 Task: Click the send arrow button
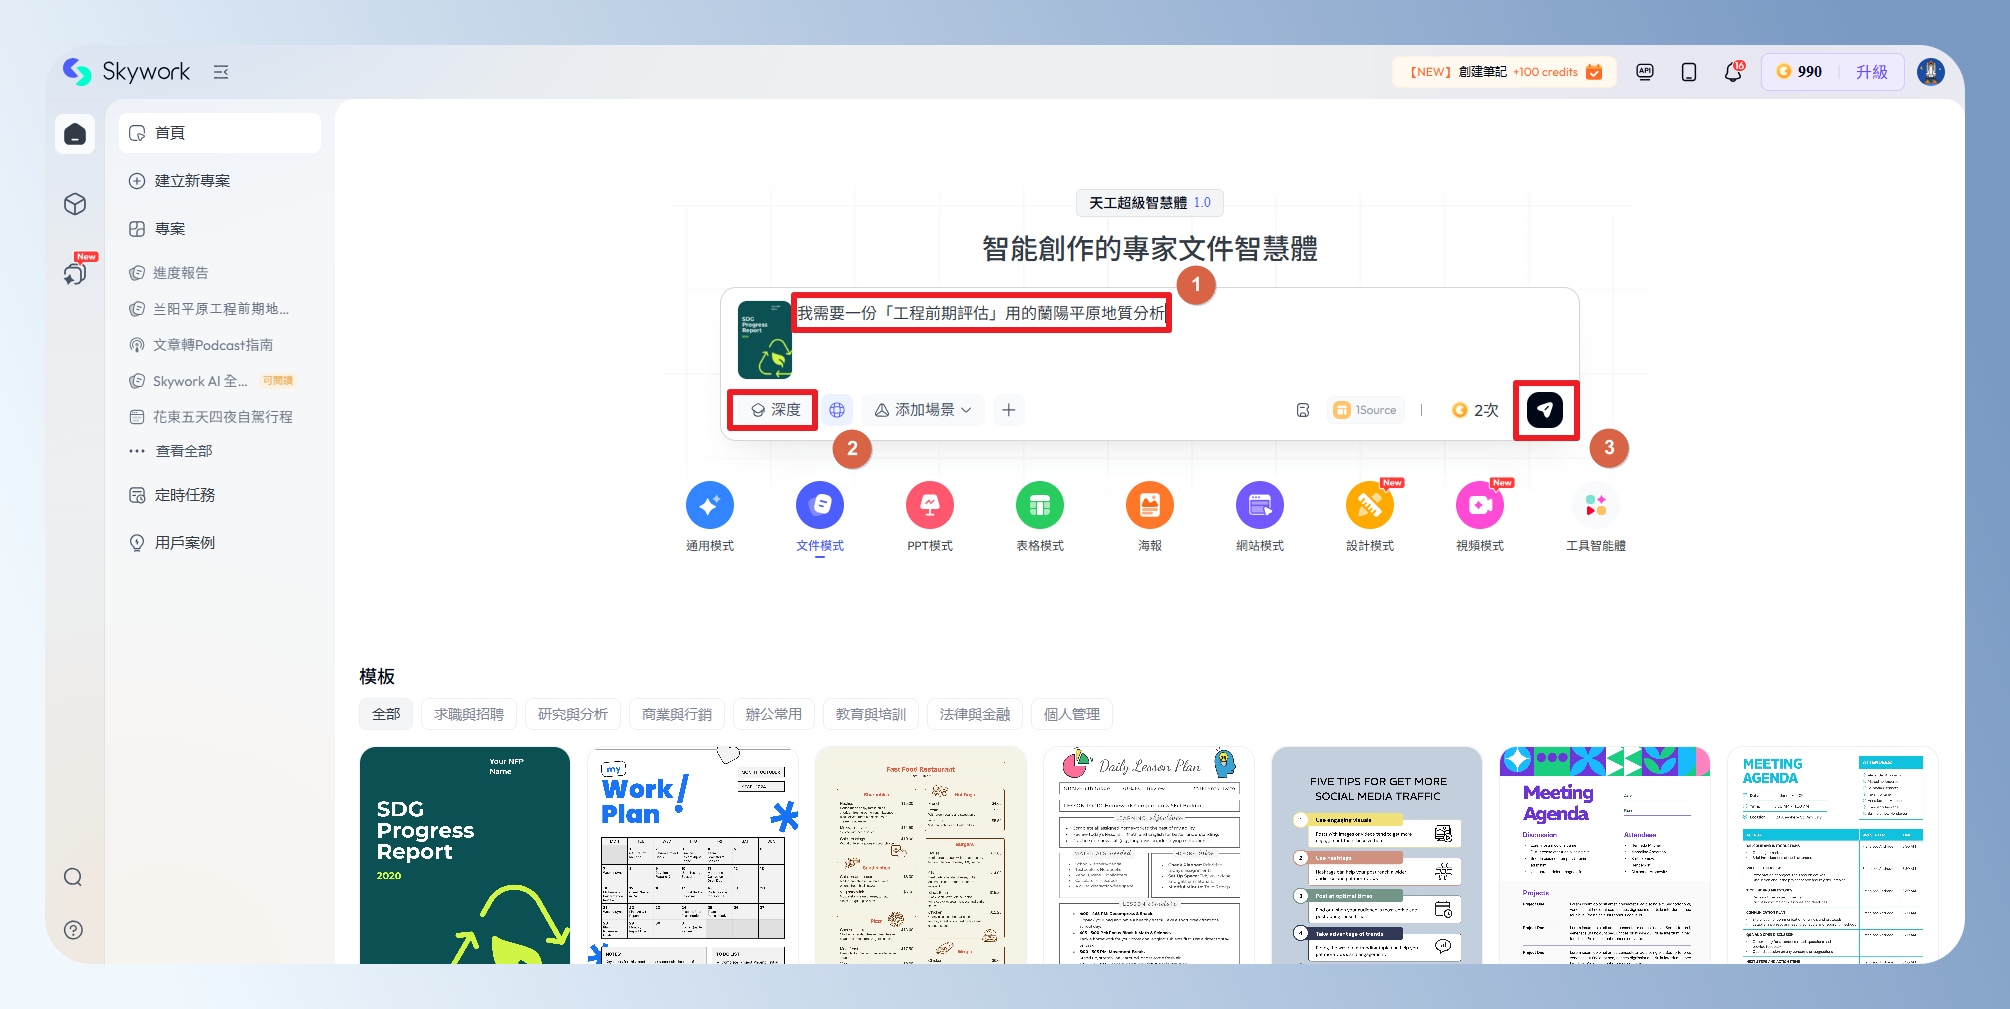[1545, 410]
